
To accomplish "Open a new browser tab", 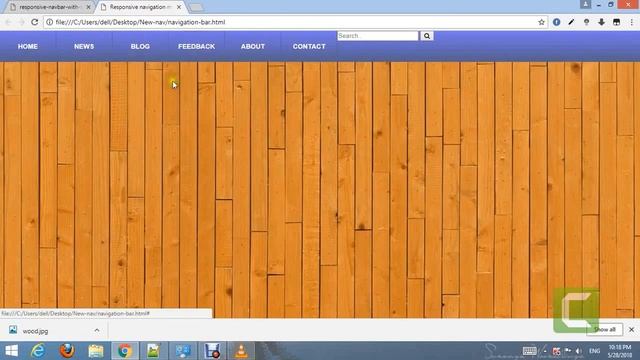I will pos(196,7).
